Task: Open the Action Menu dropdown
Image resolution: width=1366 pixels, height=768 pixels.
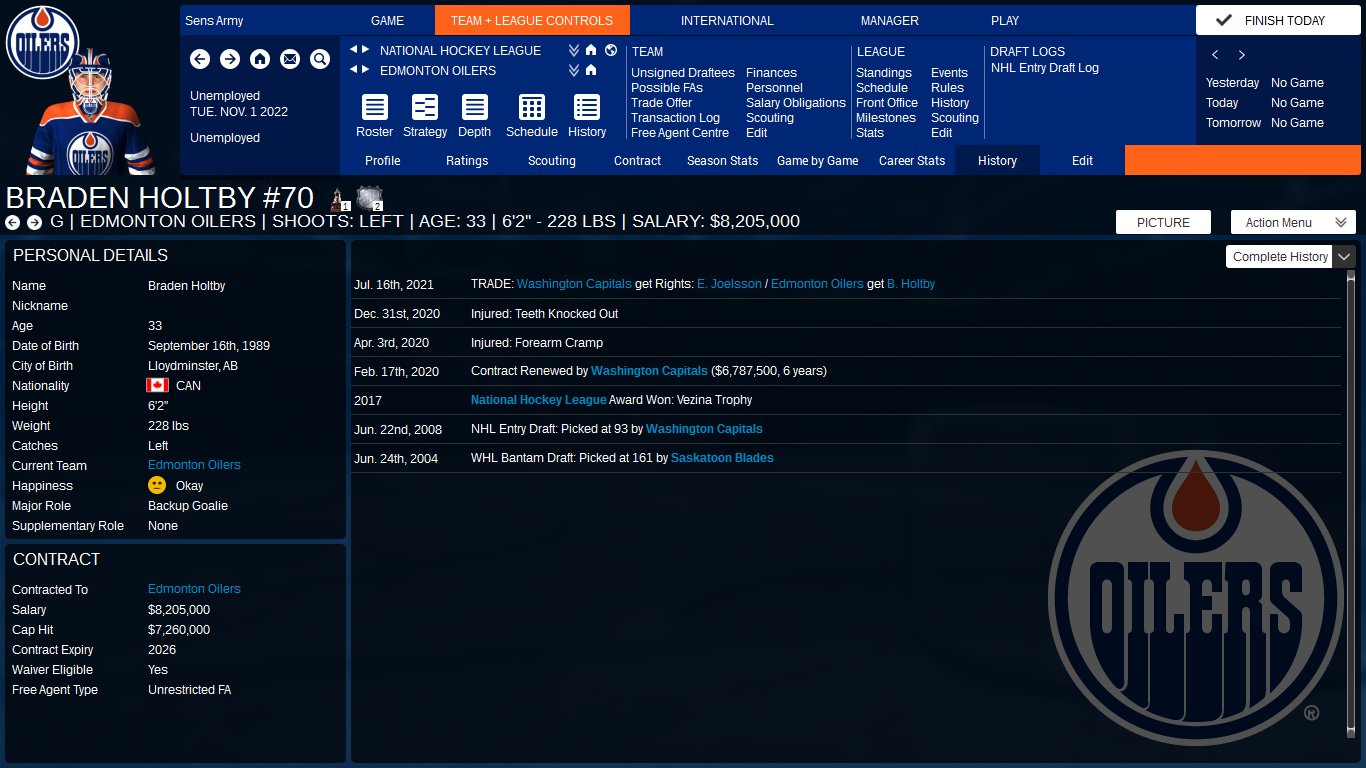Action: 1293,222
